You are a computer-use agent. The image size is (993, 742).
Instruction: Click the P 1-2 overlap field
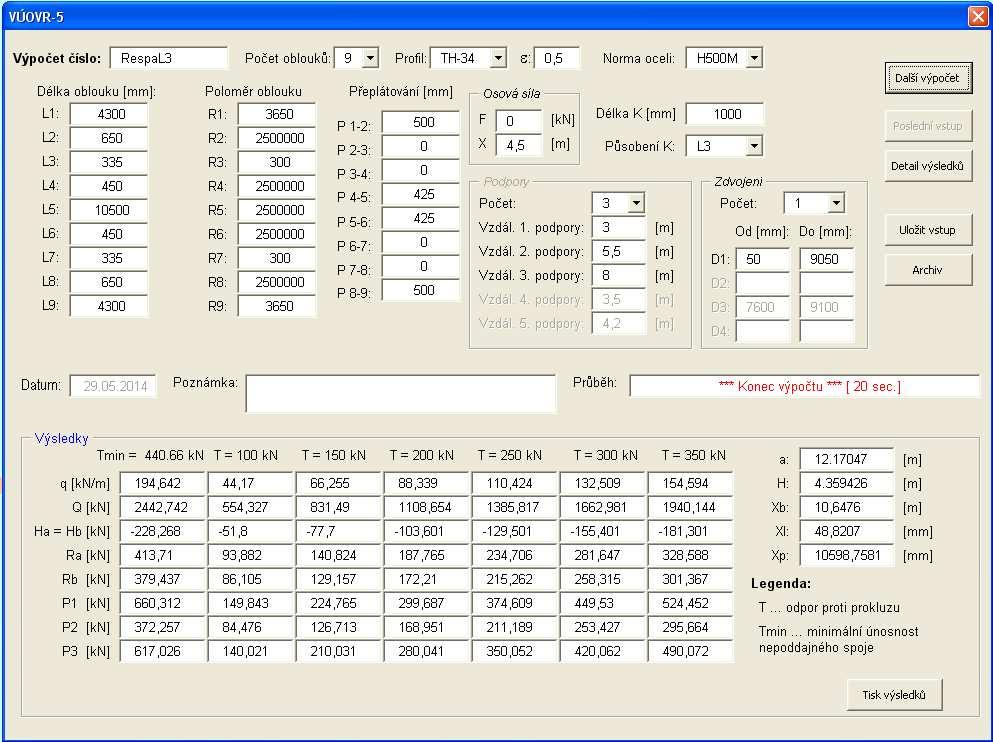coord(421,122)
